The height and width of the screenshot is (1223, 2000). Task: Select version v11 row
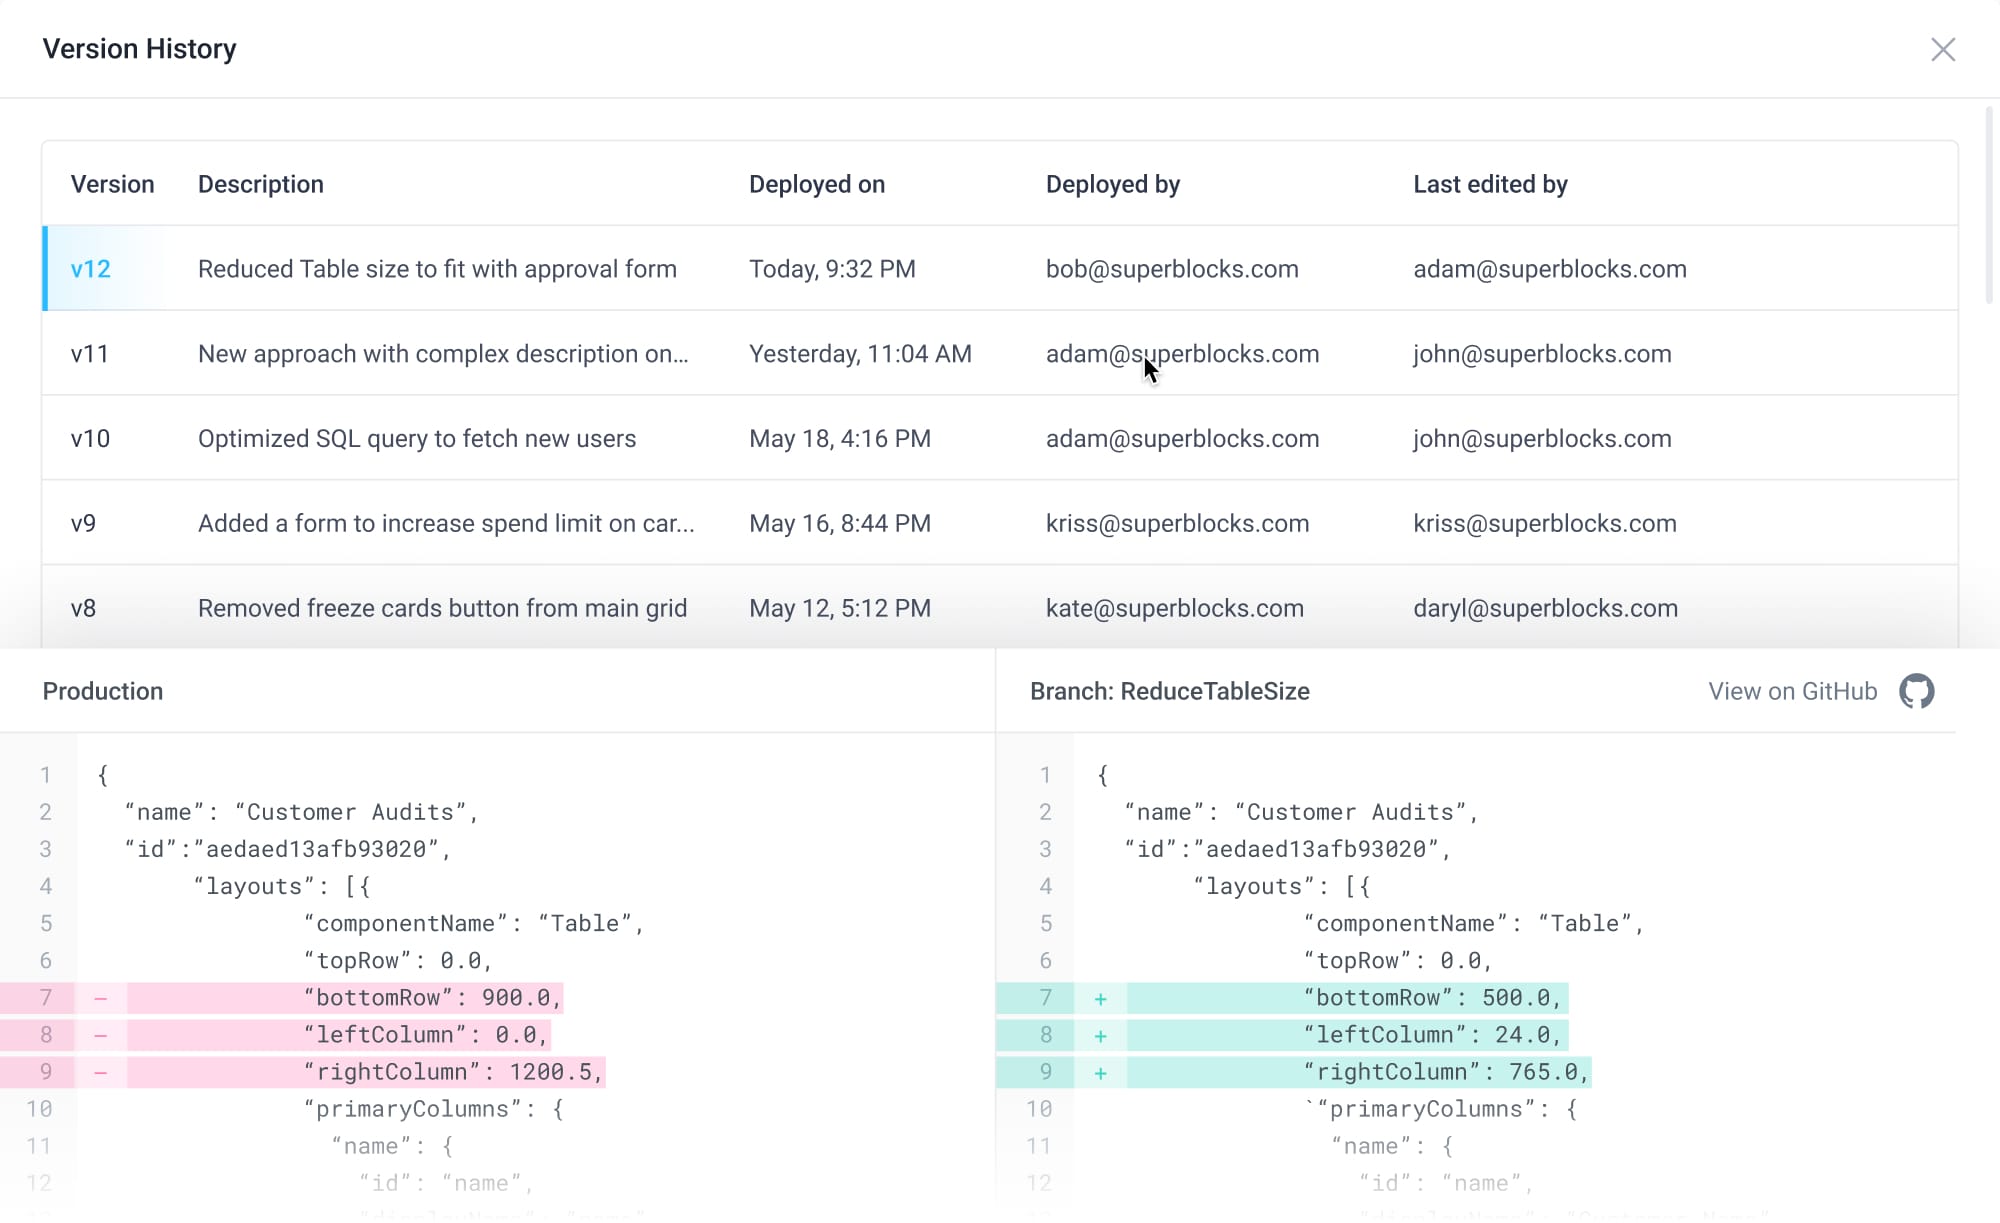443,353
